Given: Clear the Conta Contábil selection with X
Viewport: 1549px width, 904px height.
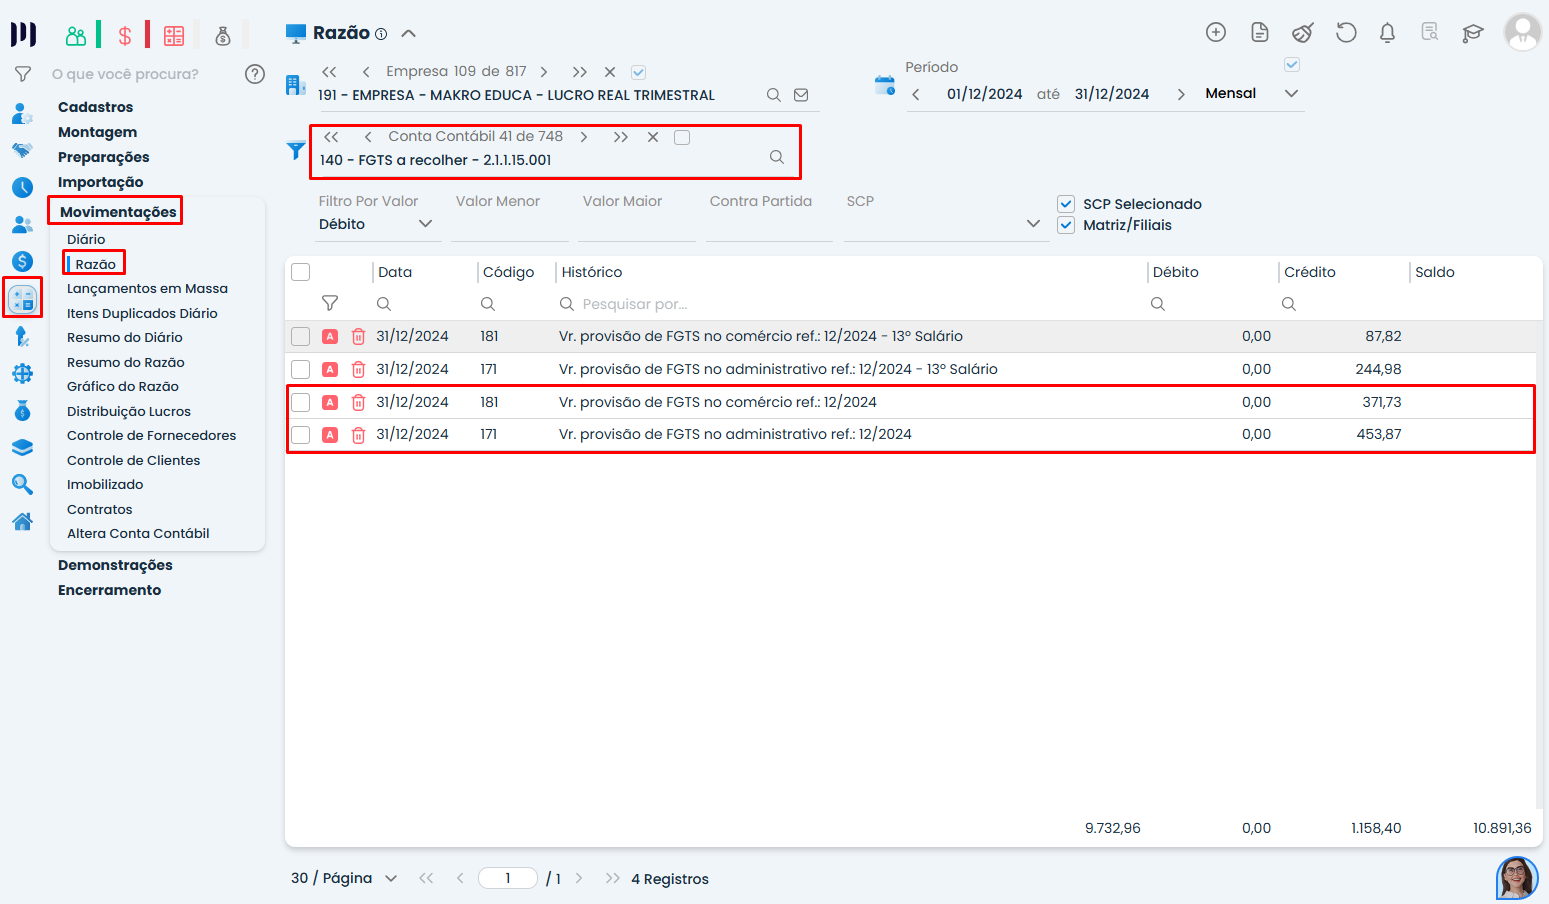Looking at the screenshot, I should click(x=653, y=137).
